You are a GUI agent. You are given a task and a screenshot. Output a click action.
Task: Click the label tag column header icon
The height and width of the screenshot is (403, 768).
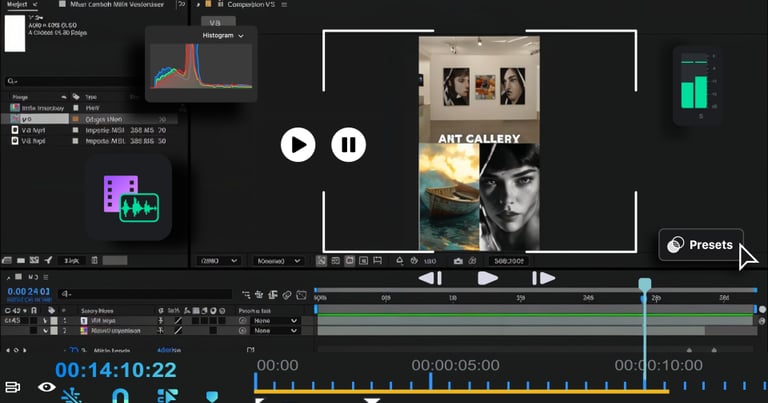76,97
